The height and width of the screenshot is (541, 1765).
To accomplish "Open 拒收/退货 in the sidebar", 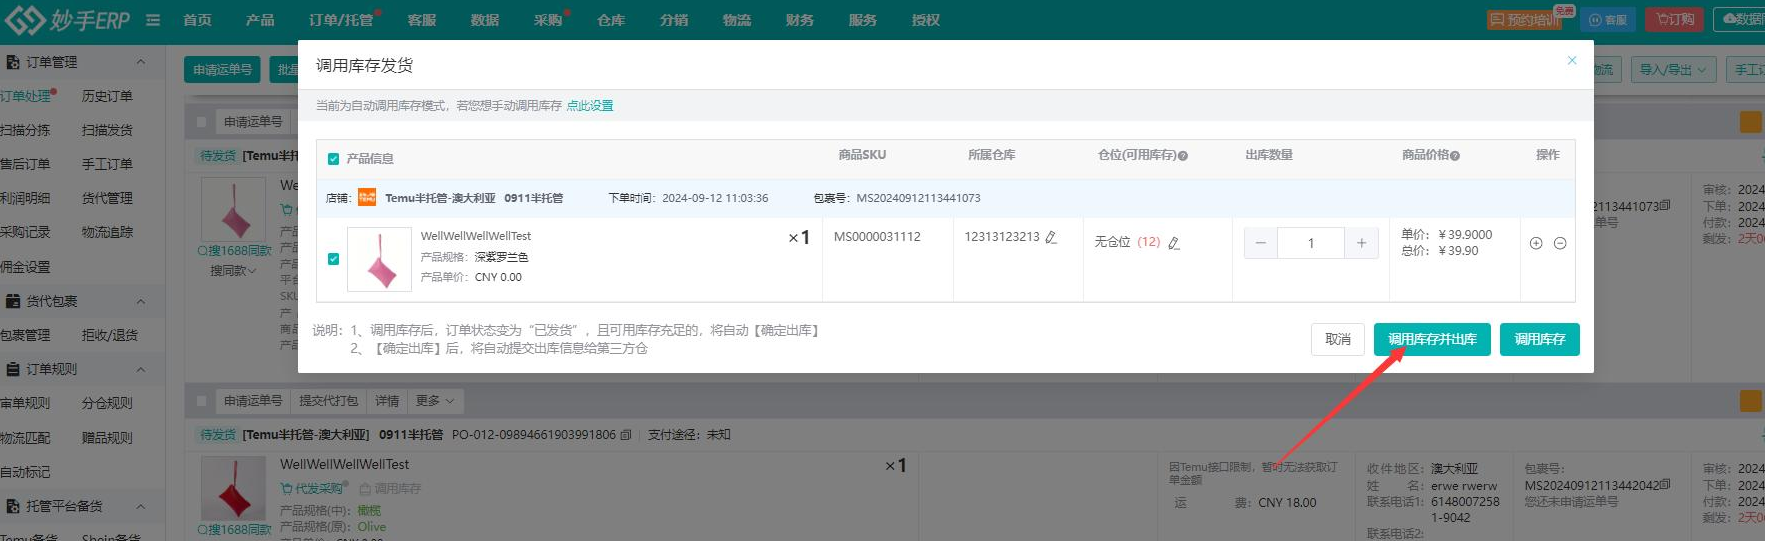I will [x=110, y=335].
